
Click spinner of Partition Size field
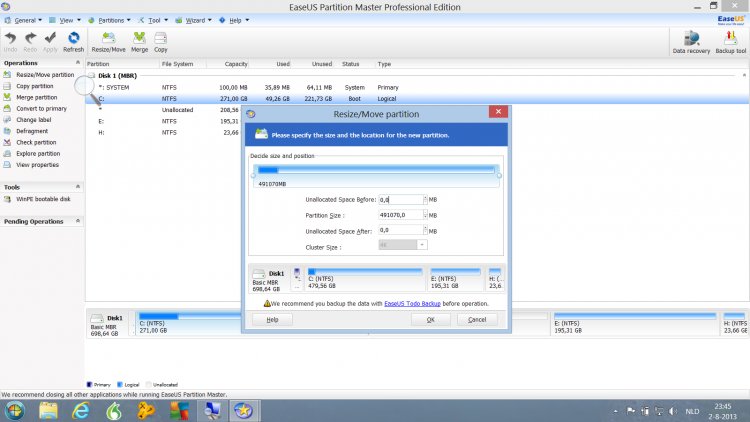(425, 215)
